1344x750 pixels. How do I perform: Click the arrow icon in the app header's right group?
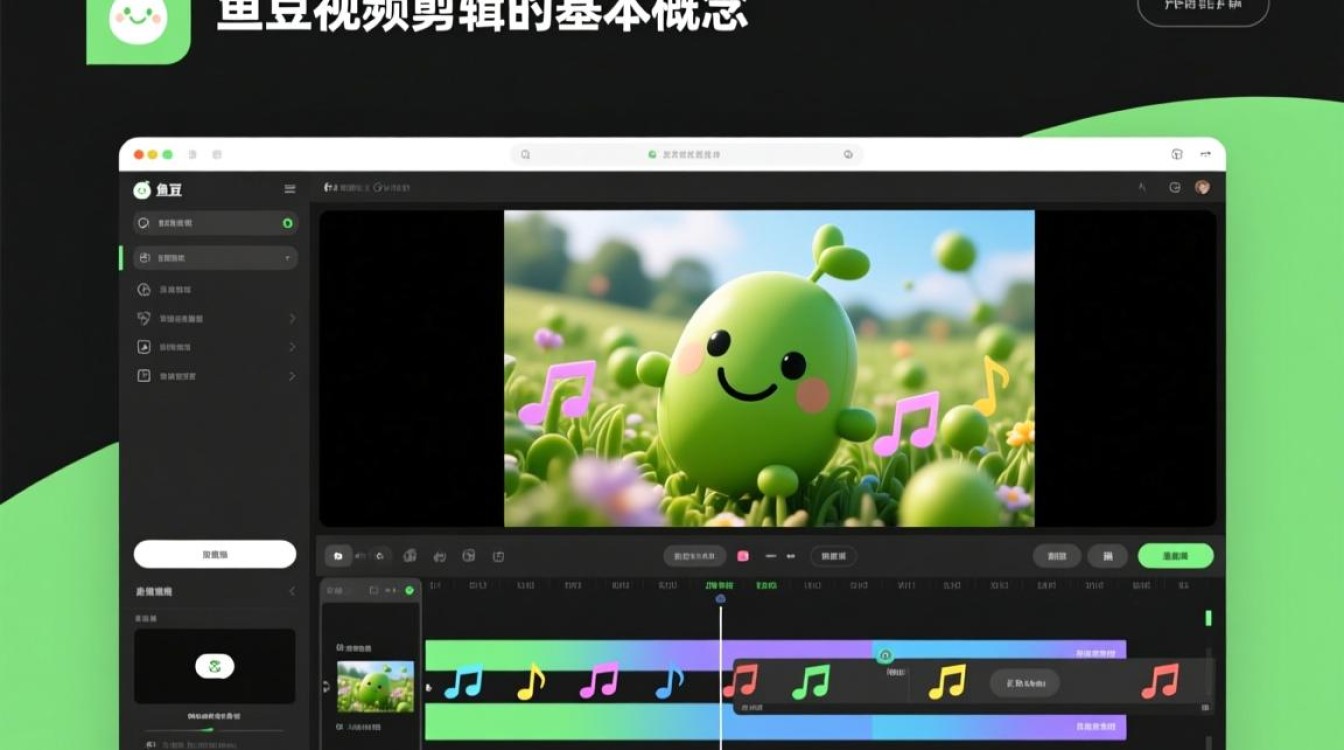(1143, 187)
